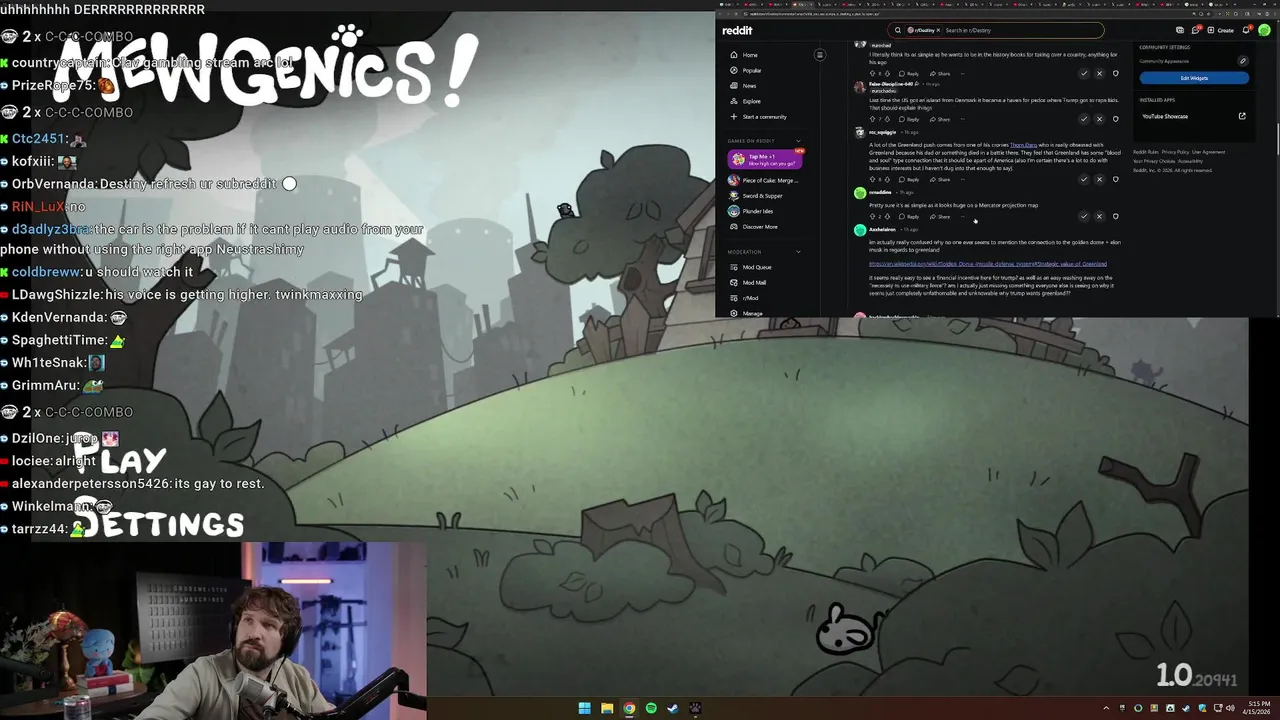
Task: Open Explore in reddit sidebar
Action: (x=751, y=101)
